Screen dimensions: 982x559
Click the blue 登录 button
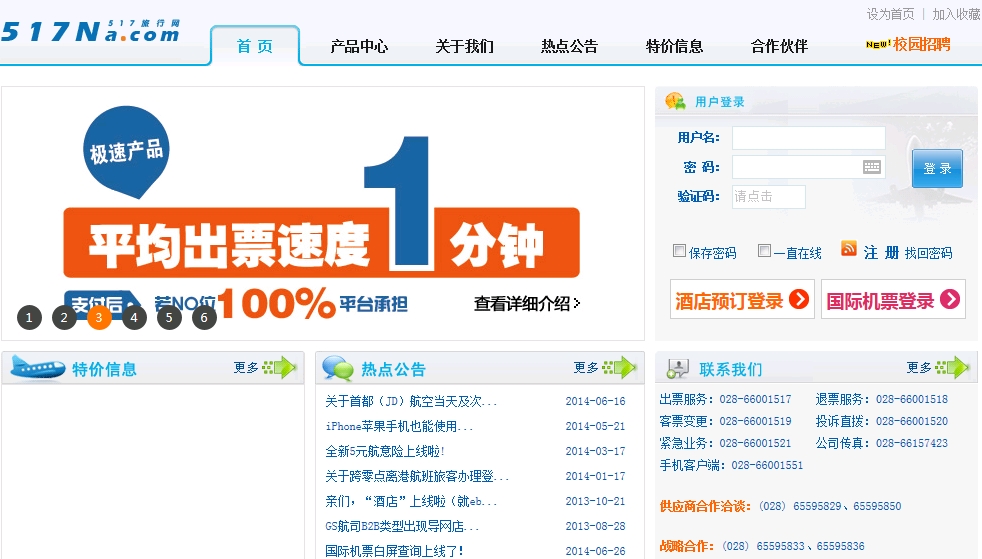point(937,168)
